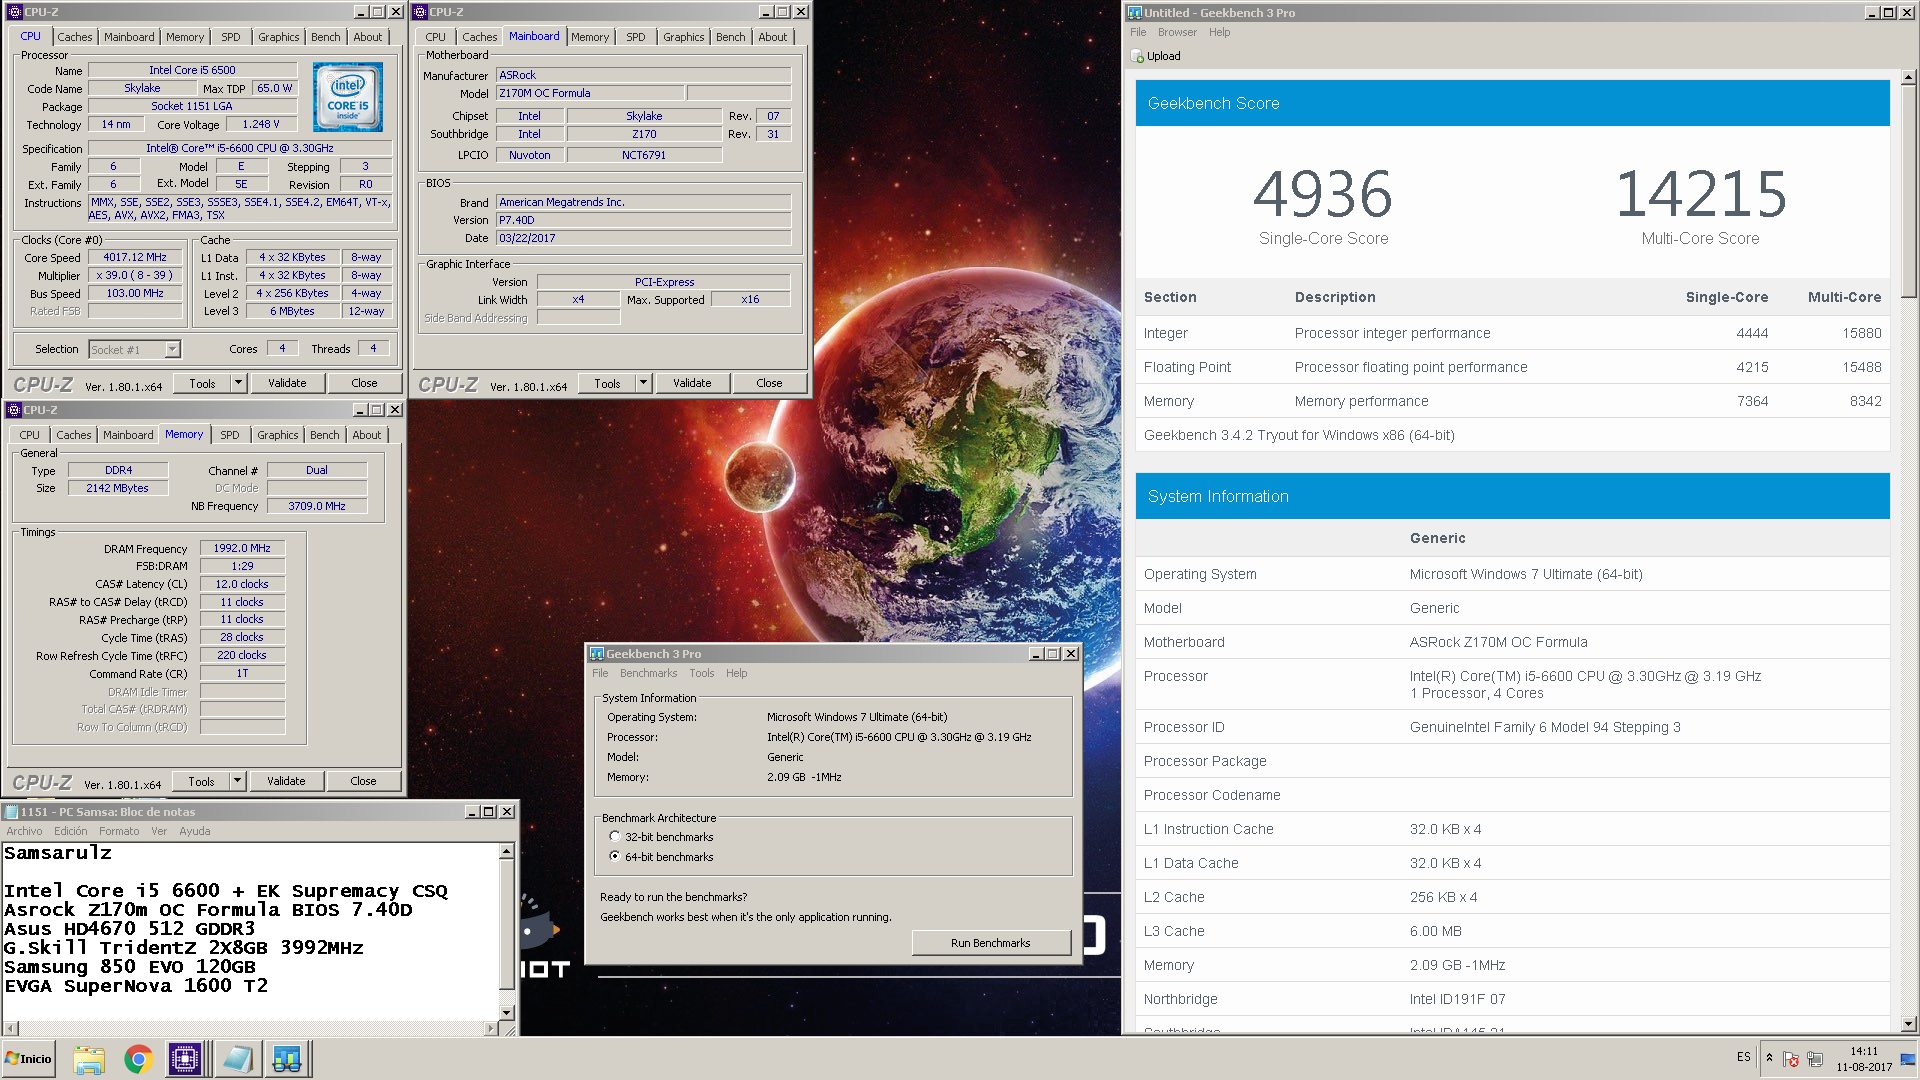This screenshot has width=1920, height=1080.
Task: Click Validate in the Memory tab window
Action: 286,781
